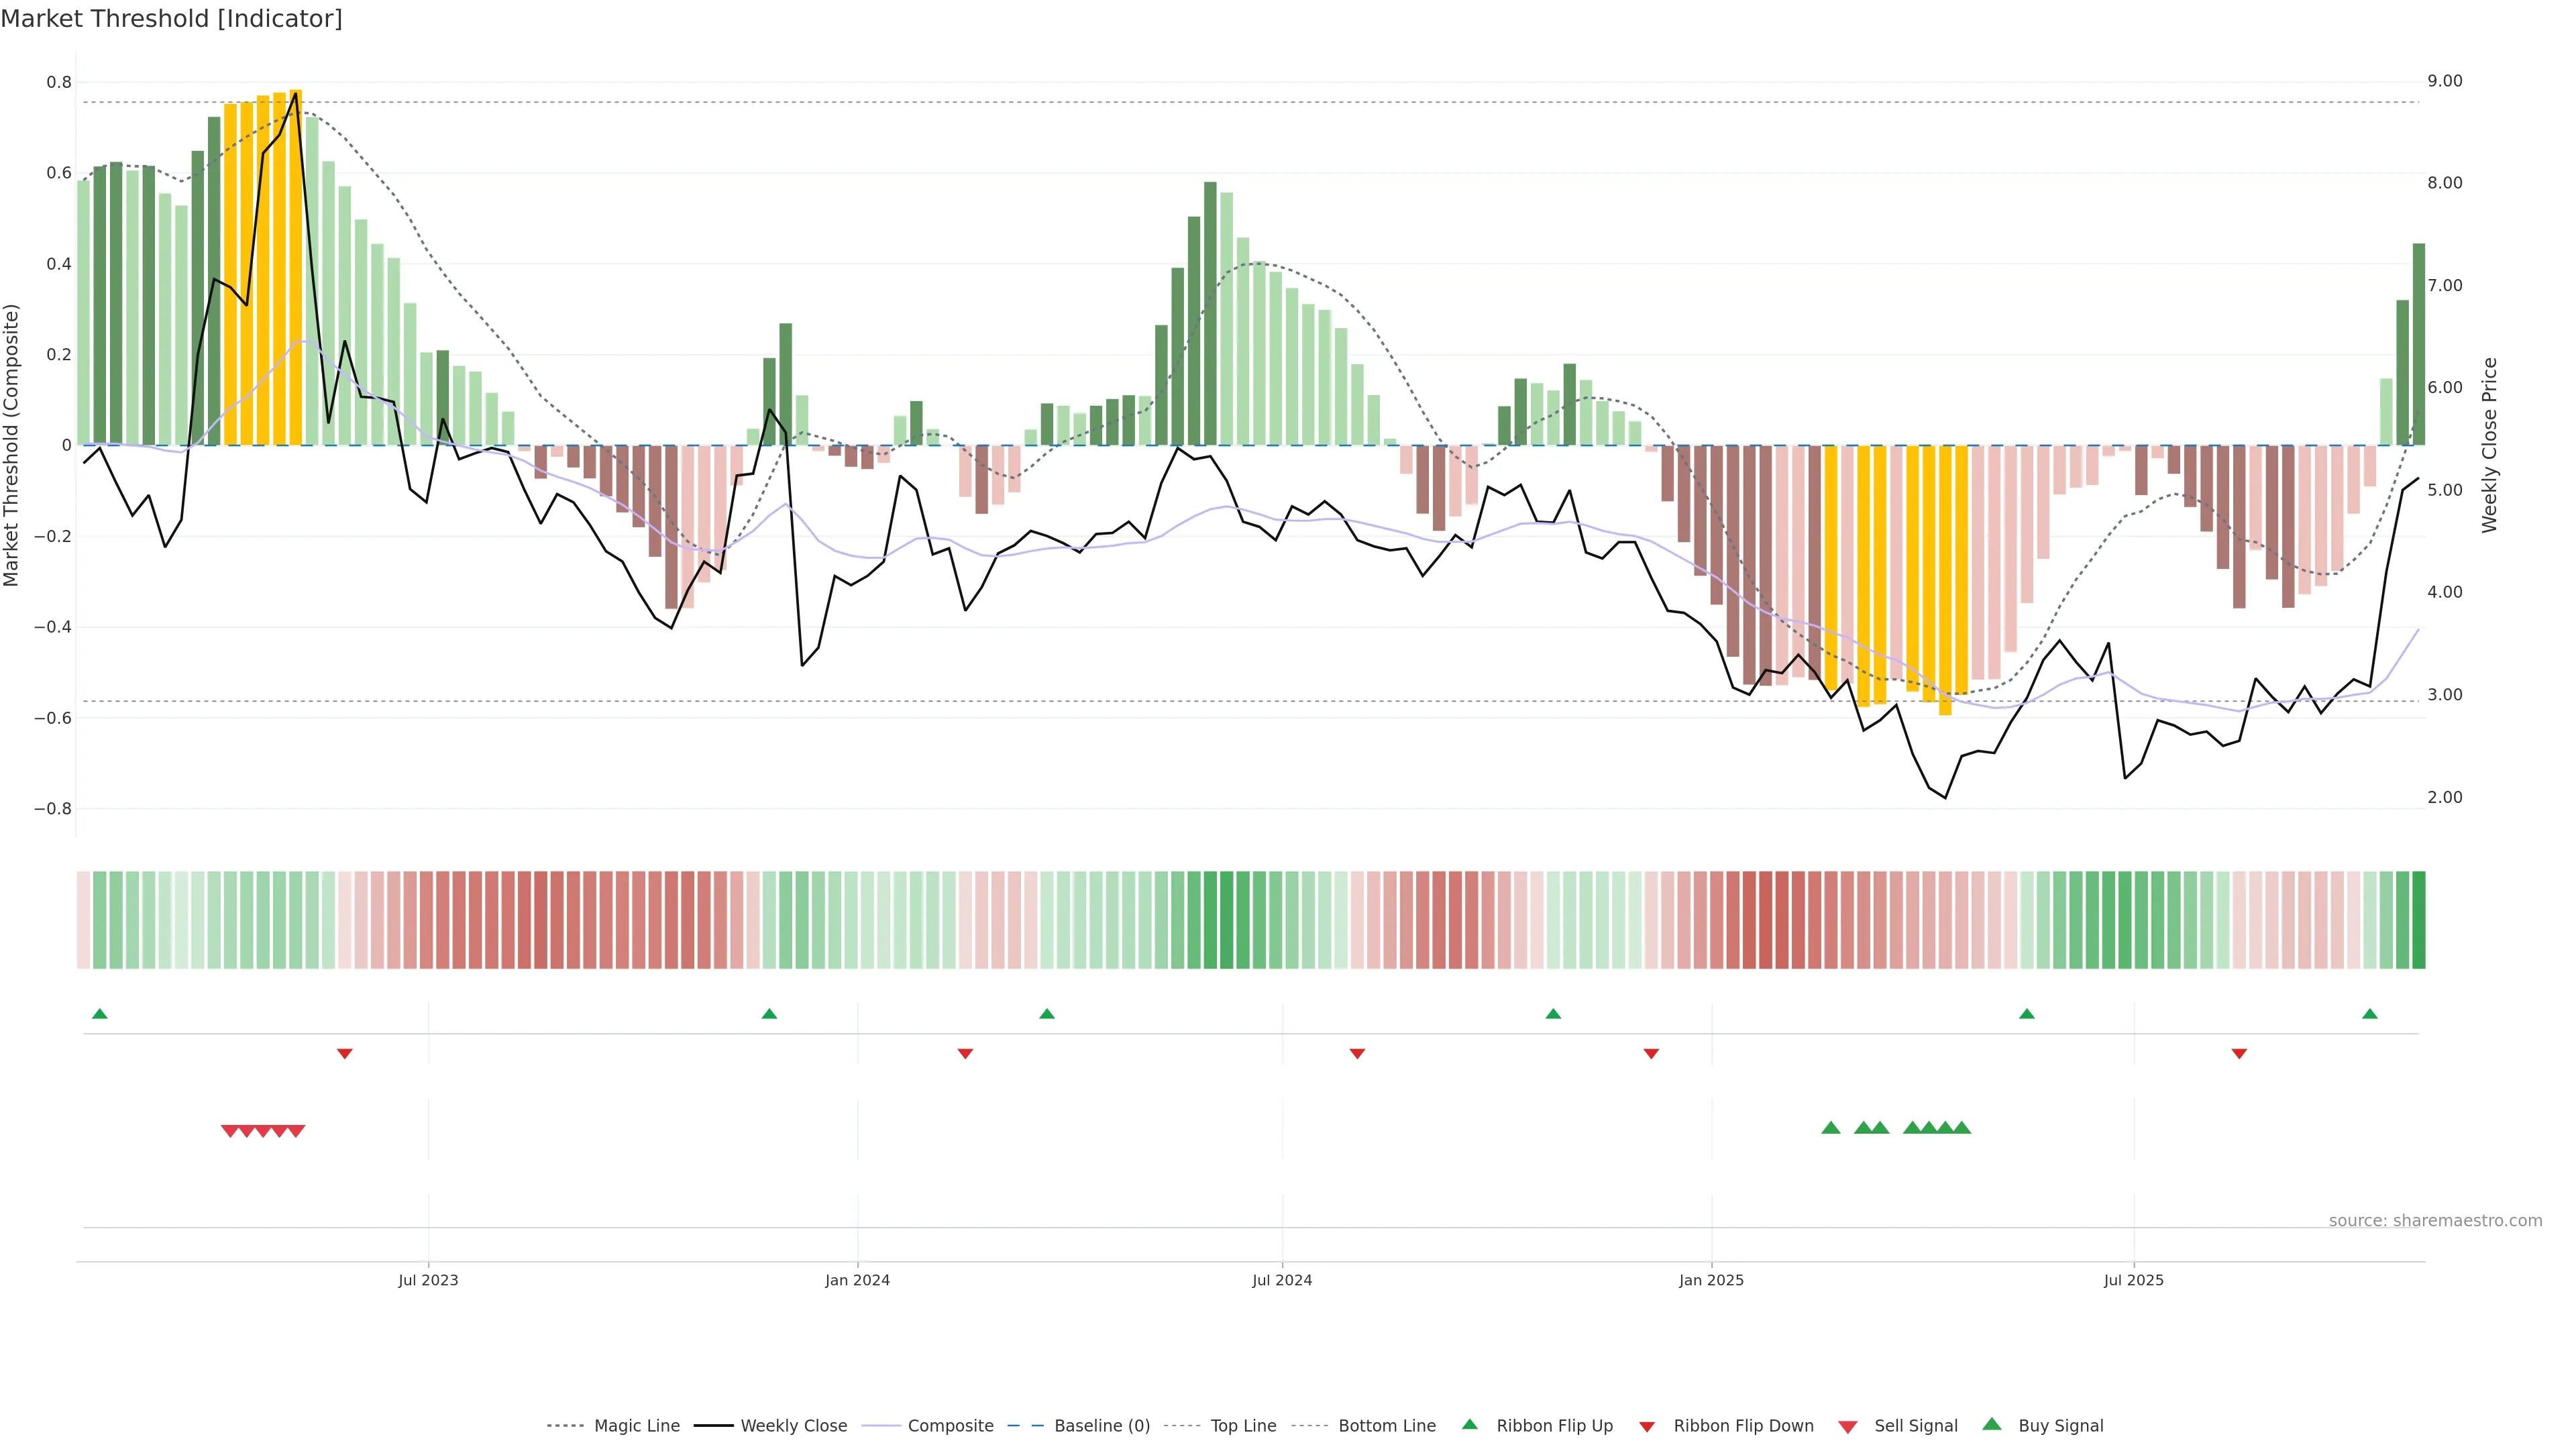Toggle the Composite legend entry
The width and height of the screenshot is (2576, 1449).
click(950, 1426)
